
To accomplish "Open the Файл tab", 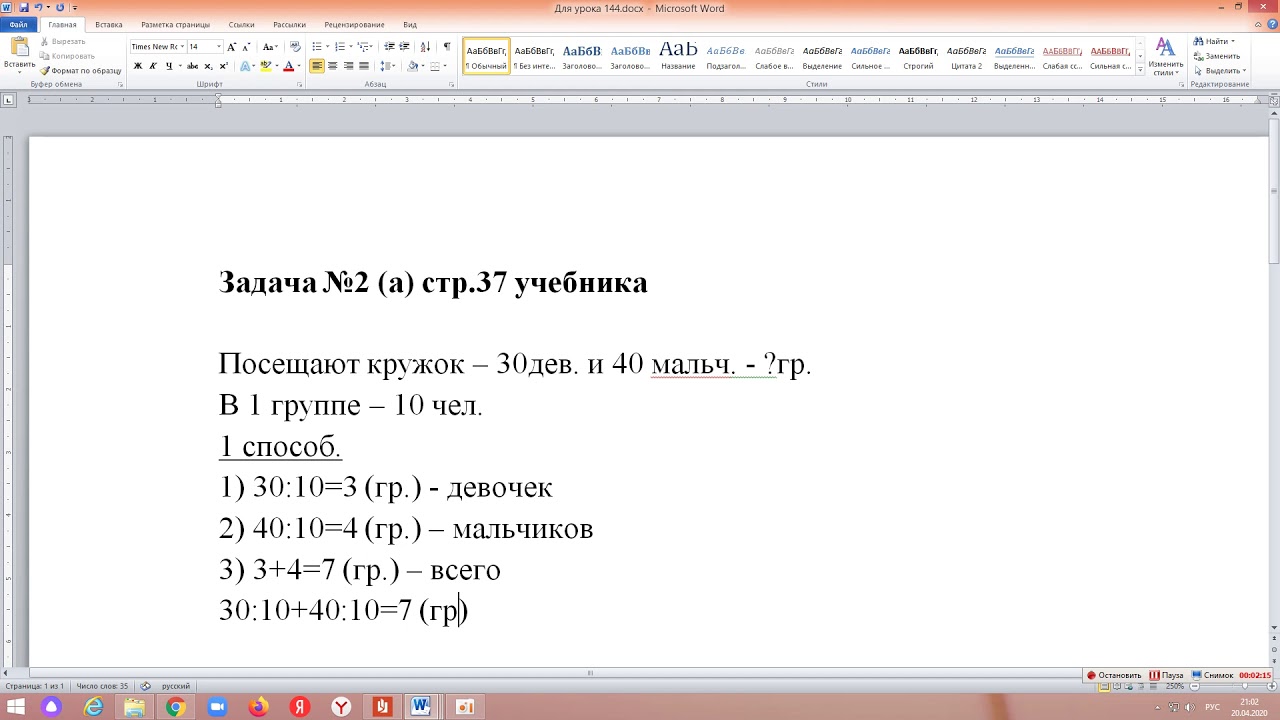I will click(x=18, y=24).
